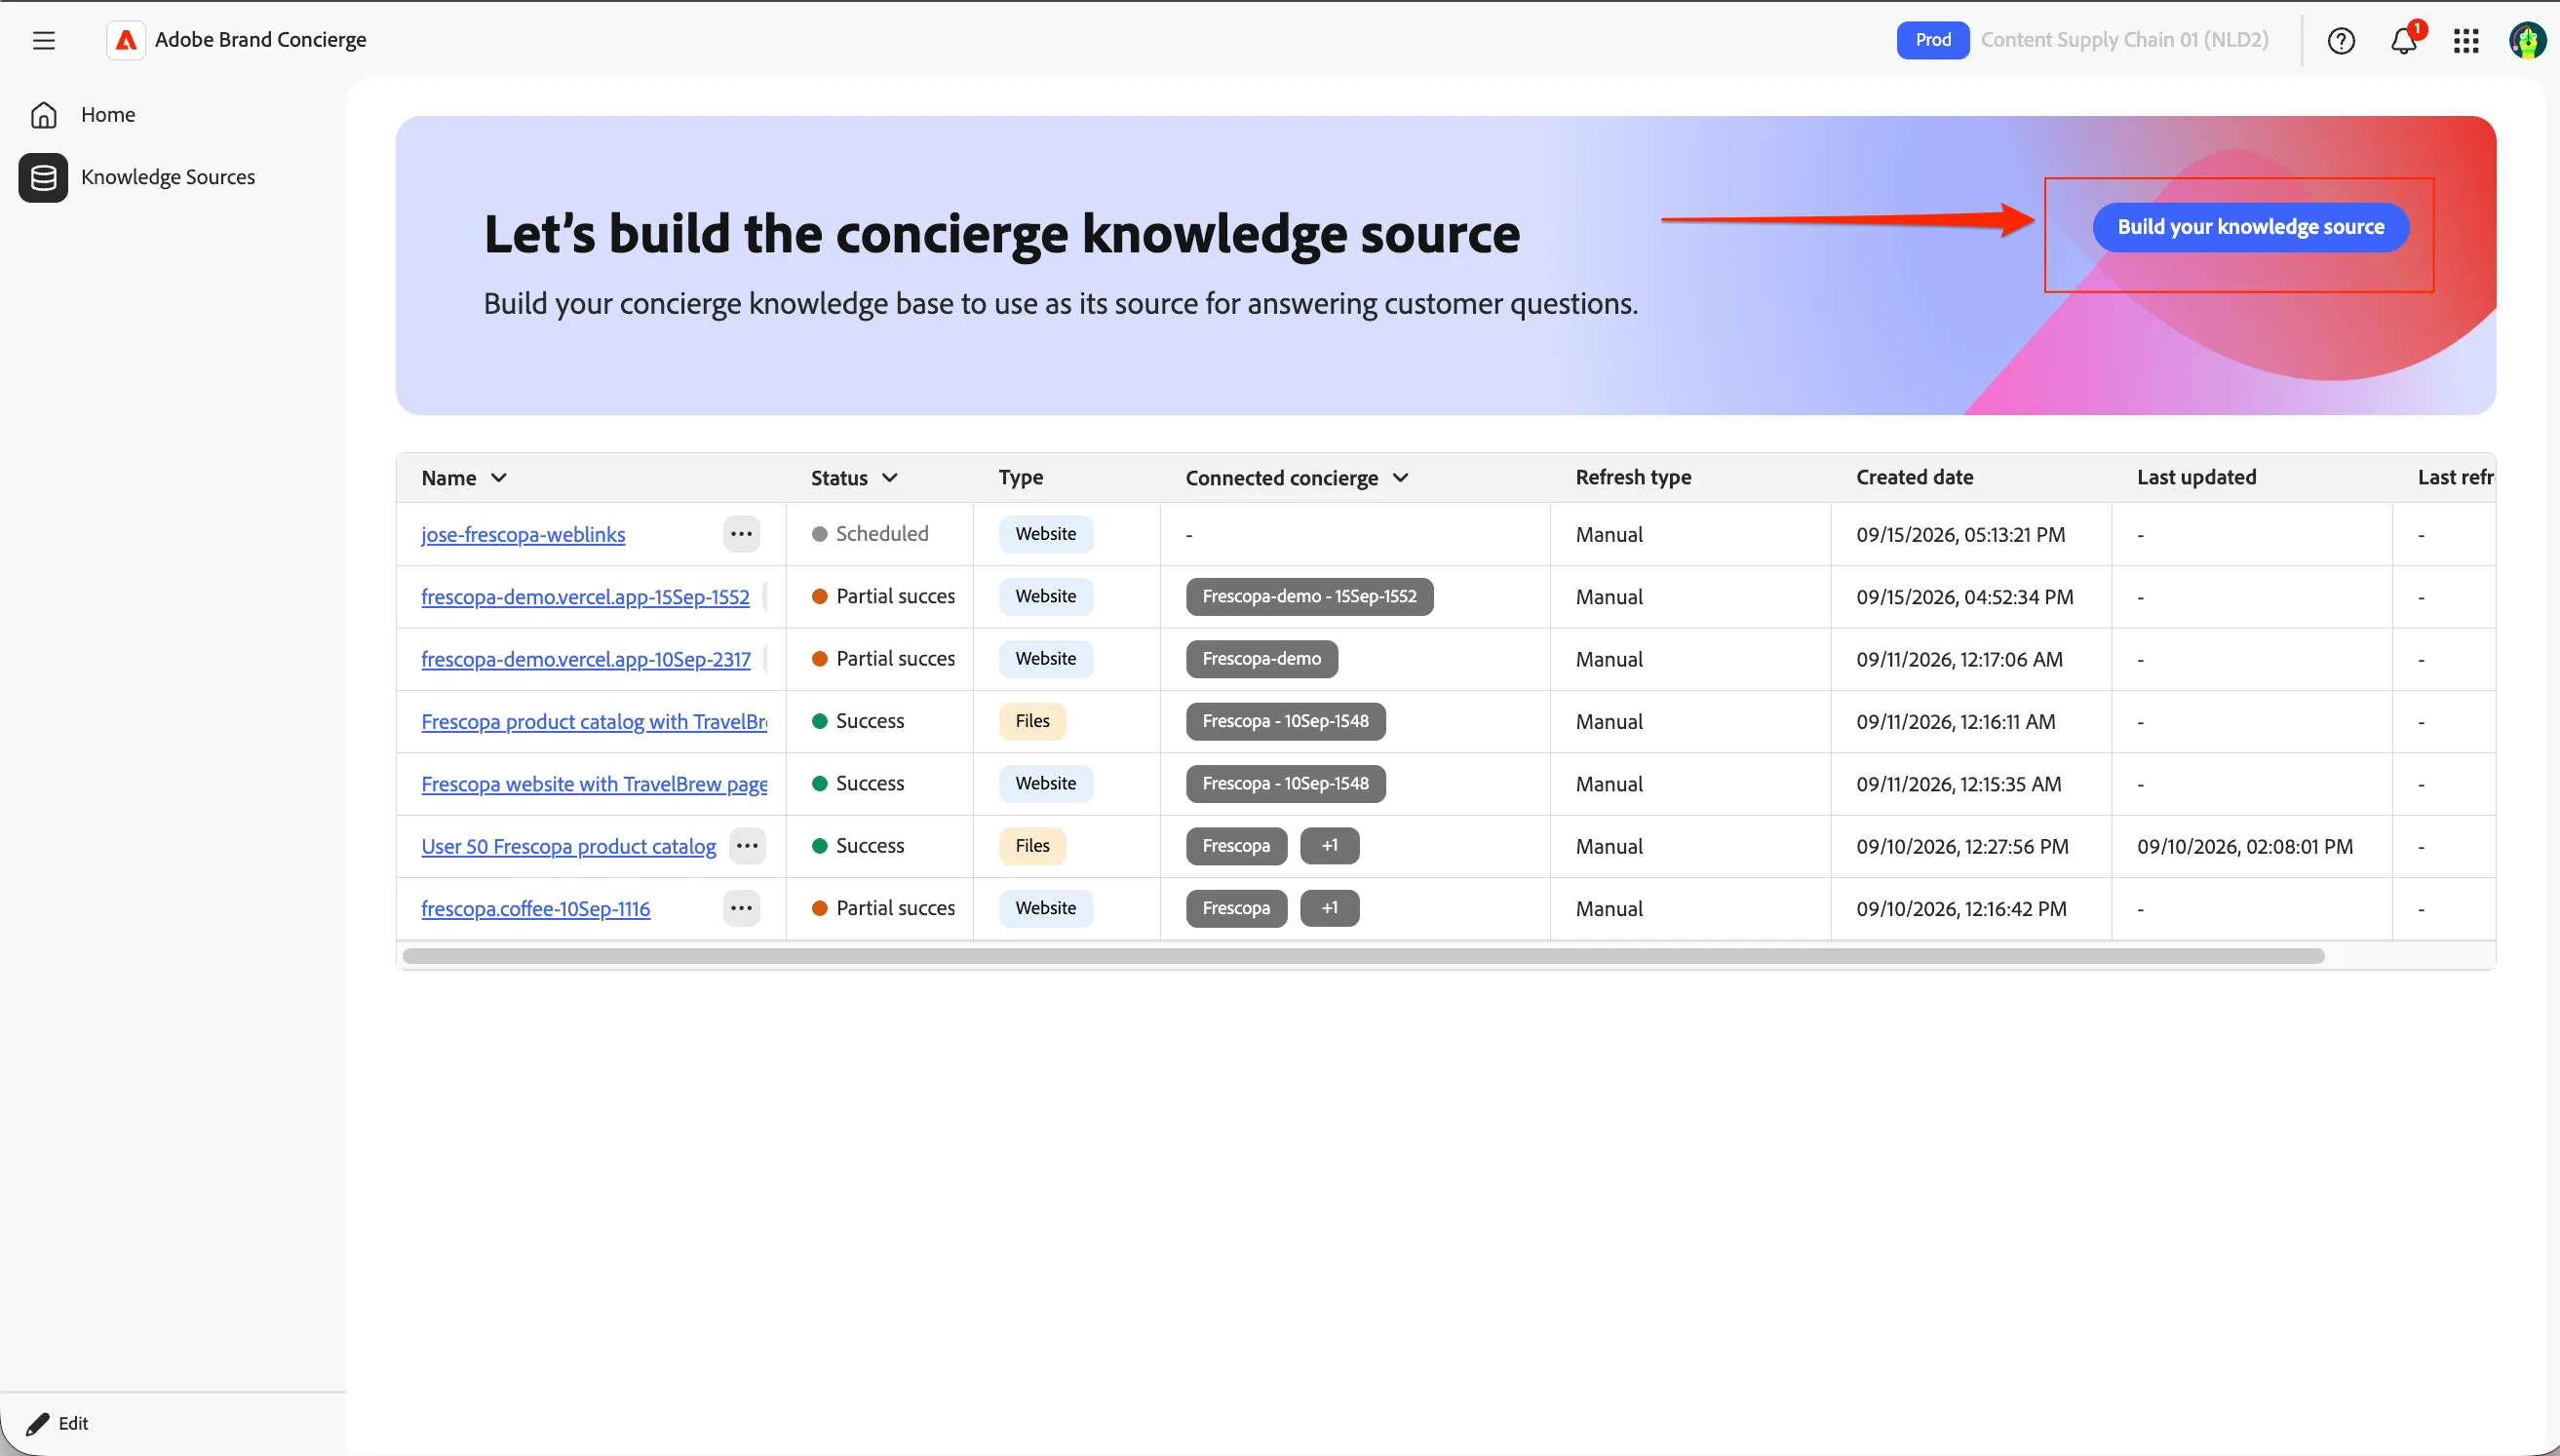
Task: Open the user profile avatar
Action: click(x=2528, y=40)
